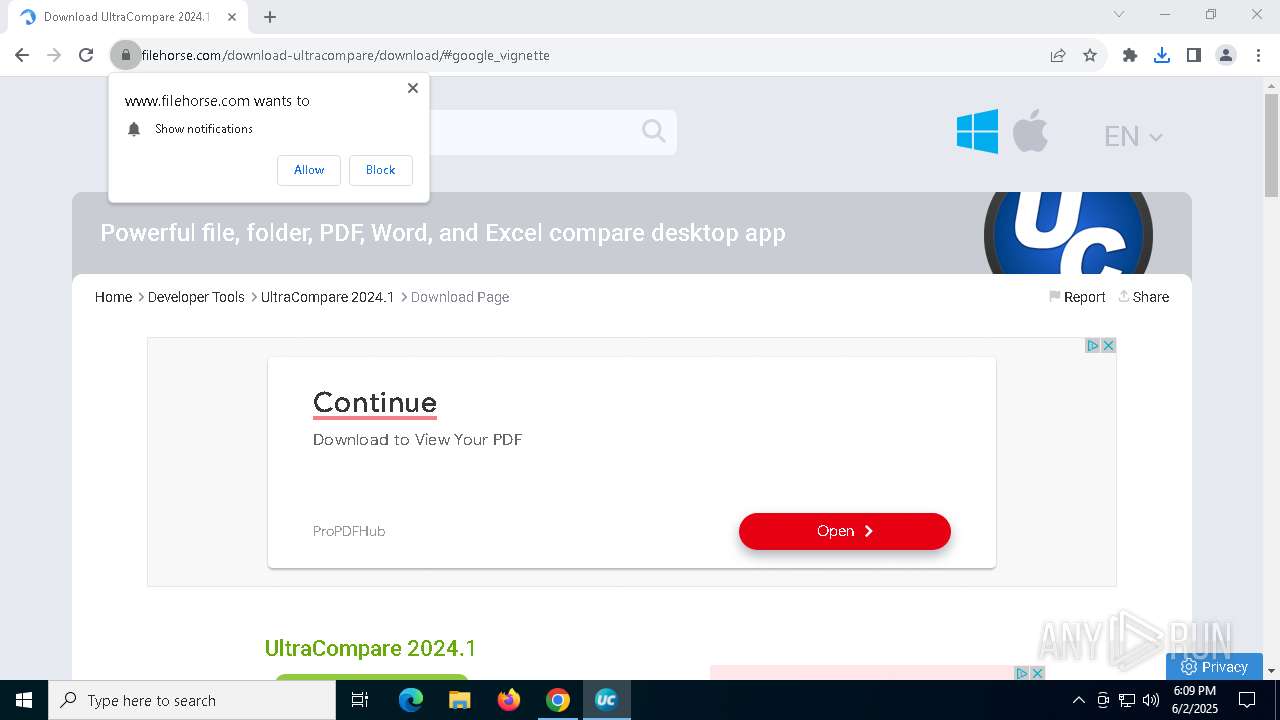This screenshot has width=1280, height=720.
Task: Open a new browser tab
Action: [x=270, y=17]
